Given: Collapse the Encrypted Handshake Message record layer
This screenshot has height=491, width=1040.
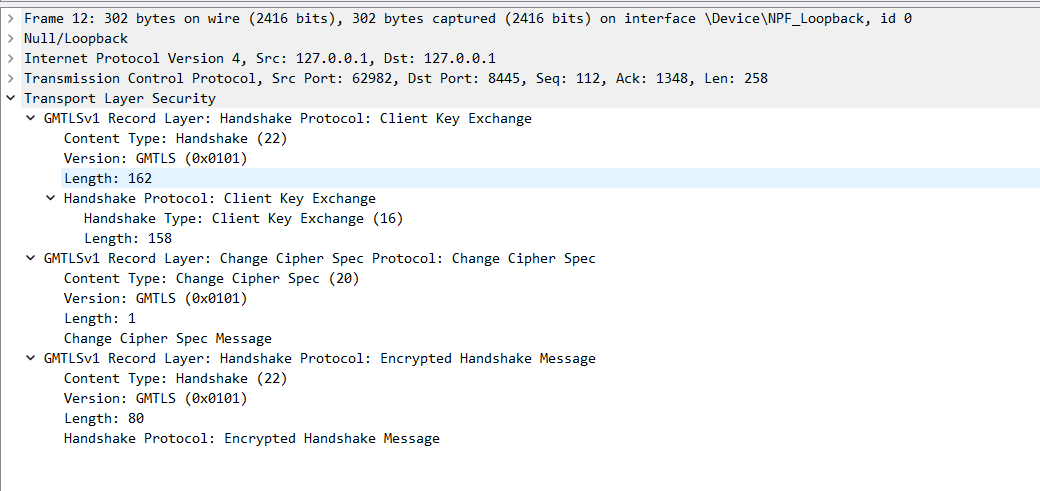Looking at the screenshot, I should click(30, 358).
